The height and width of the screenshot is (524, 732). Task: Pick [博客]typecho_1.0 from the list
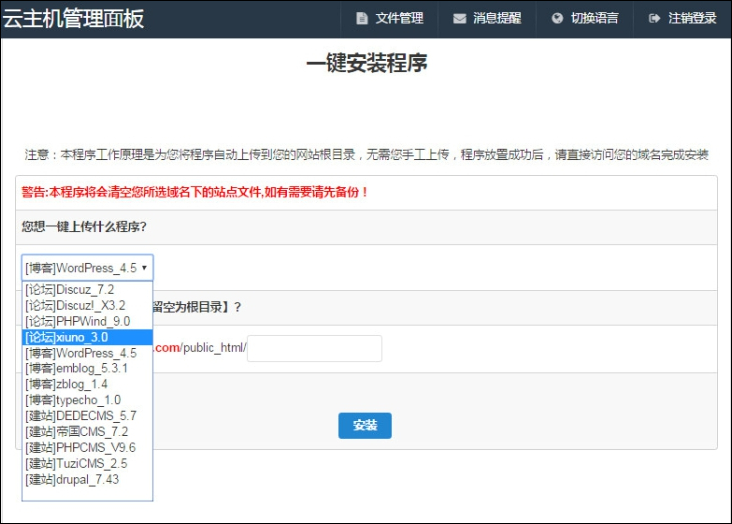tap(87, 400)
